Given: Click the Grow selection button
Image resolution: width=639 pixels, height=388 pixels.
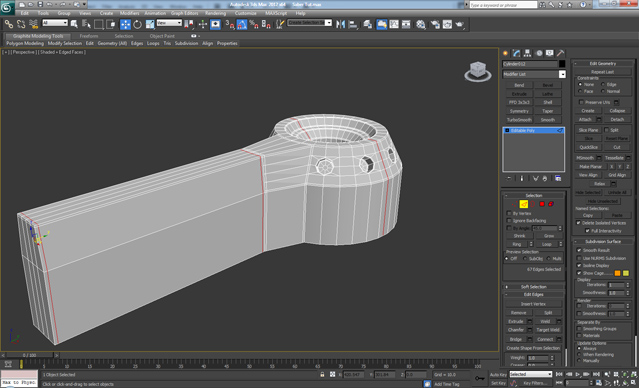Looking at the screenshot, I should coord(549,236).
